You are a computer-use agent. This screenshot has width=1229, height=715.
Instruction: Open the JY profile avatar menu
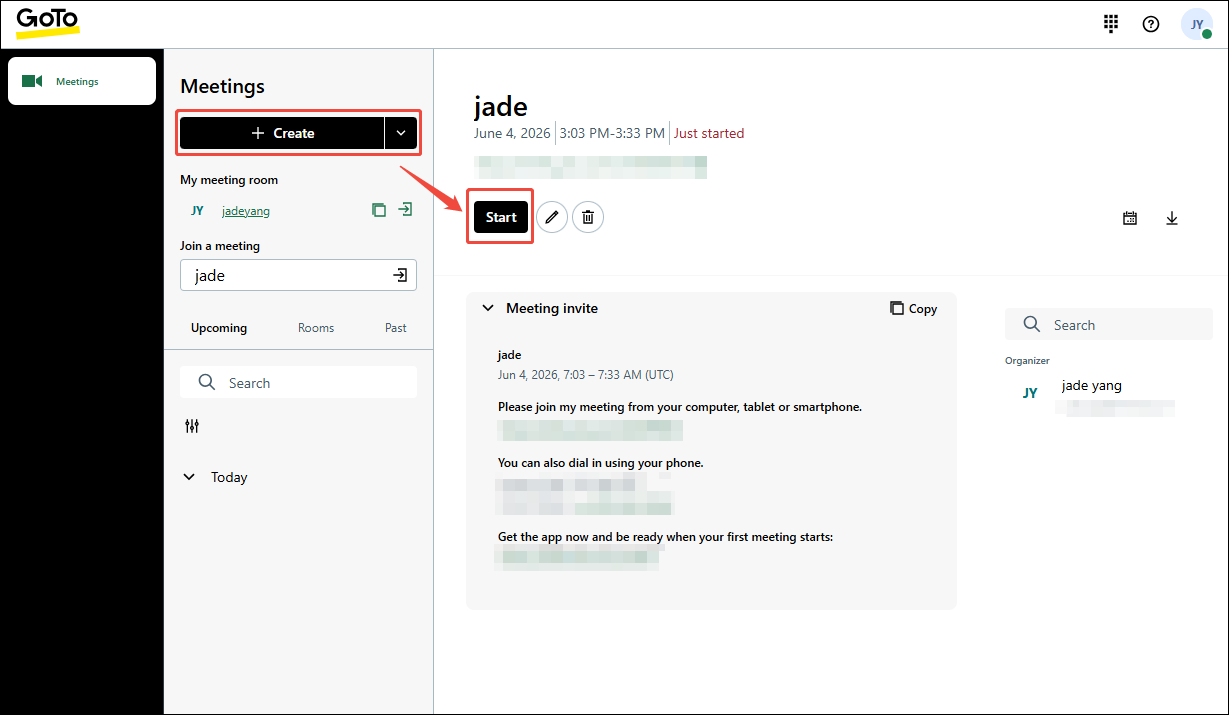pyautogui.click(x=1197, y=24)
